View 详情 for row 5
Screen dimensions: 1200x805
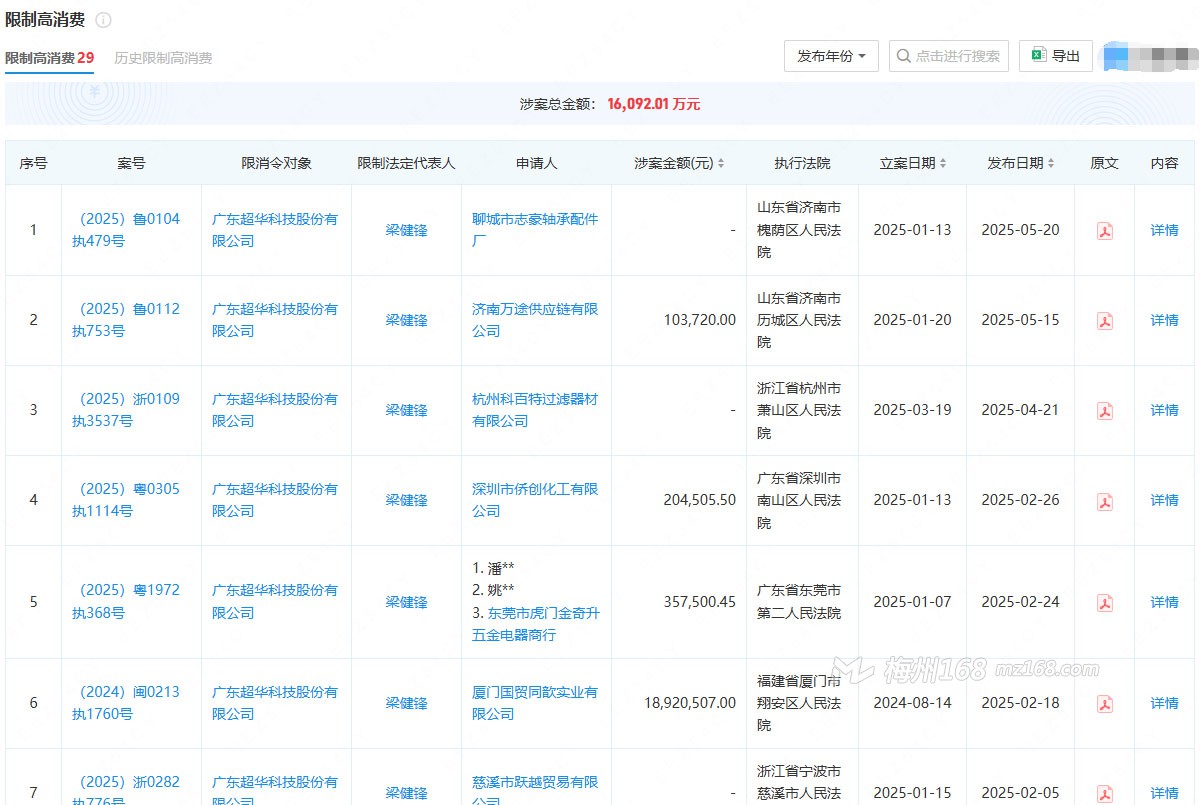pyautogui.click(x=1165, y=602)
